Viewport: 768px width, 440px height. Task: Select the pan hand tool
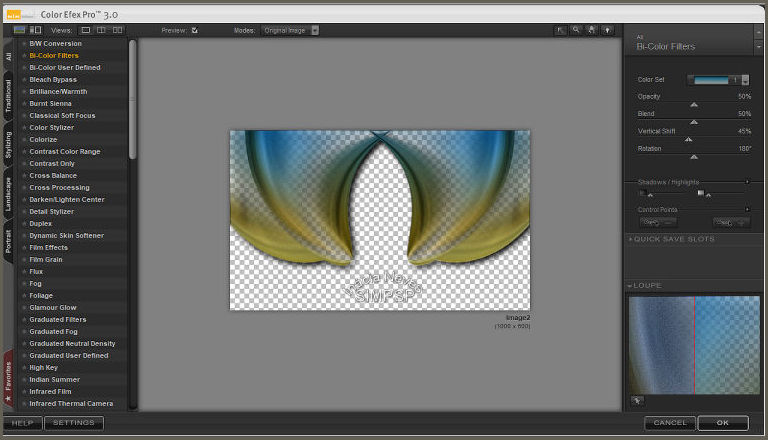[592, 30]
